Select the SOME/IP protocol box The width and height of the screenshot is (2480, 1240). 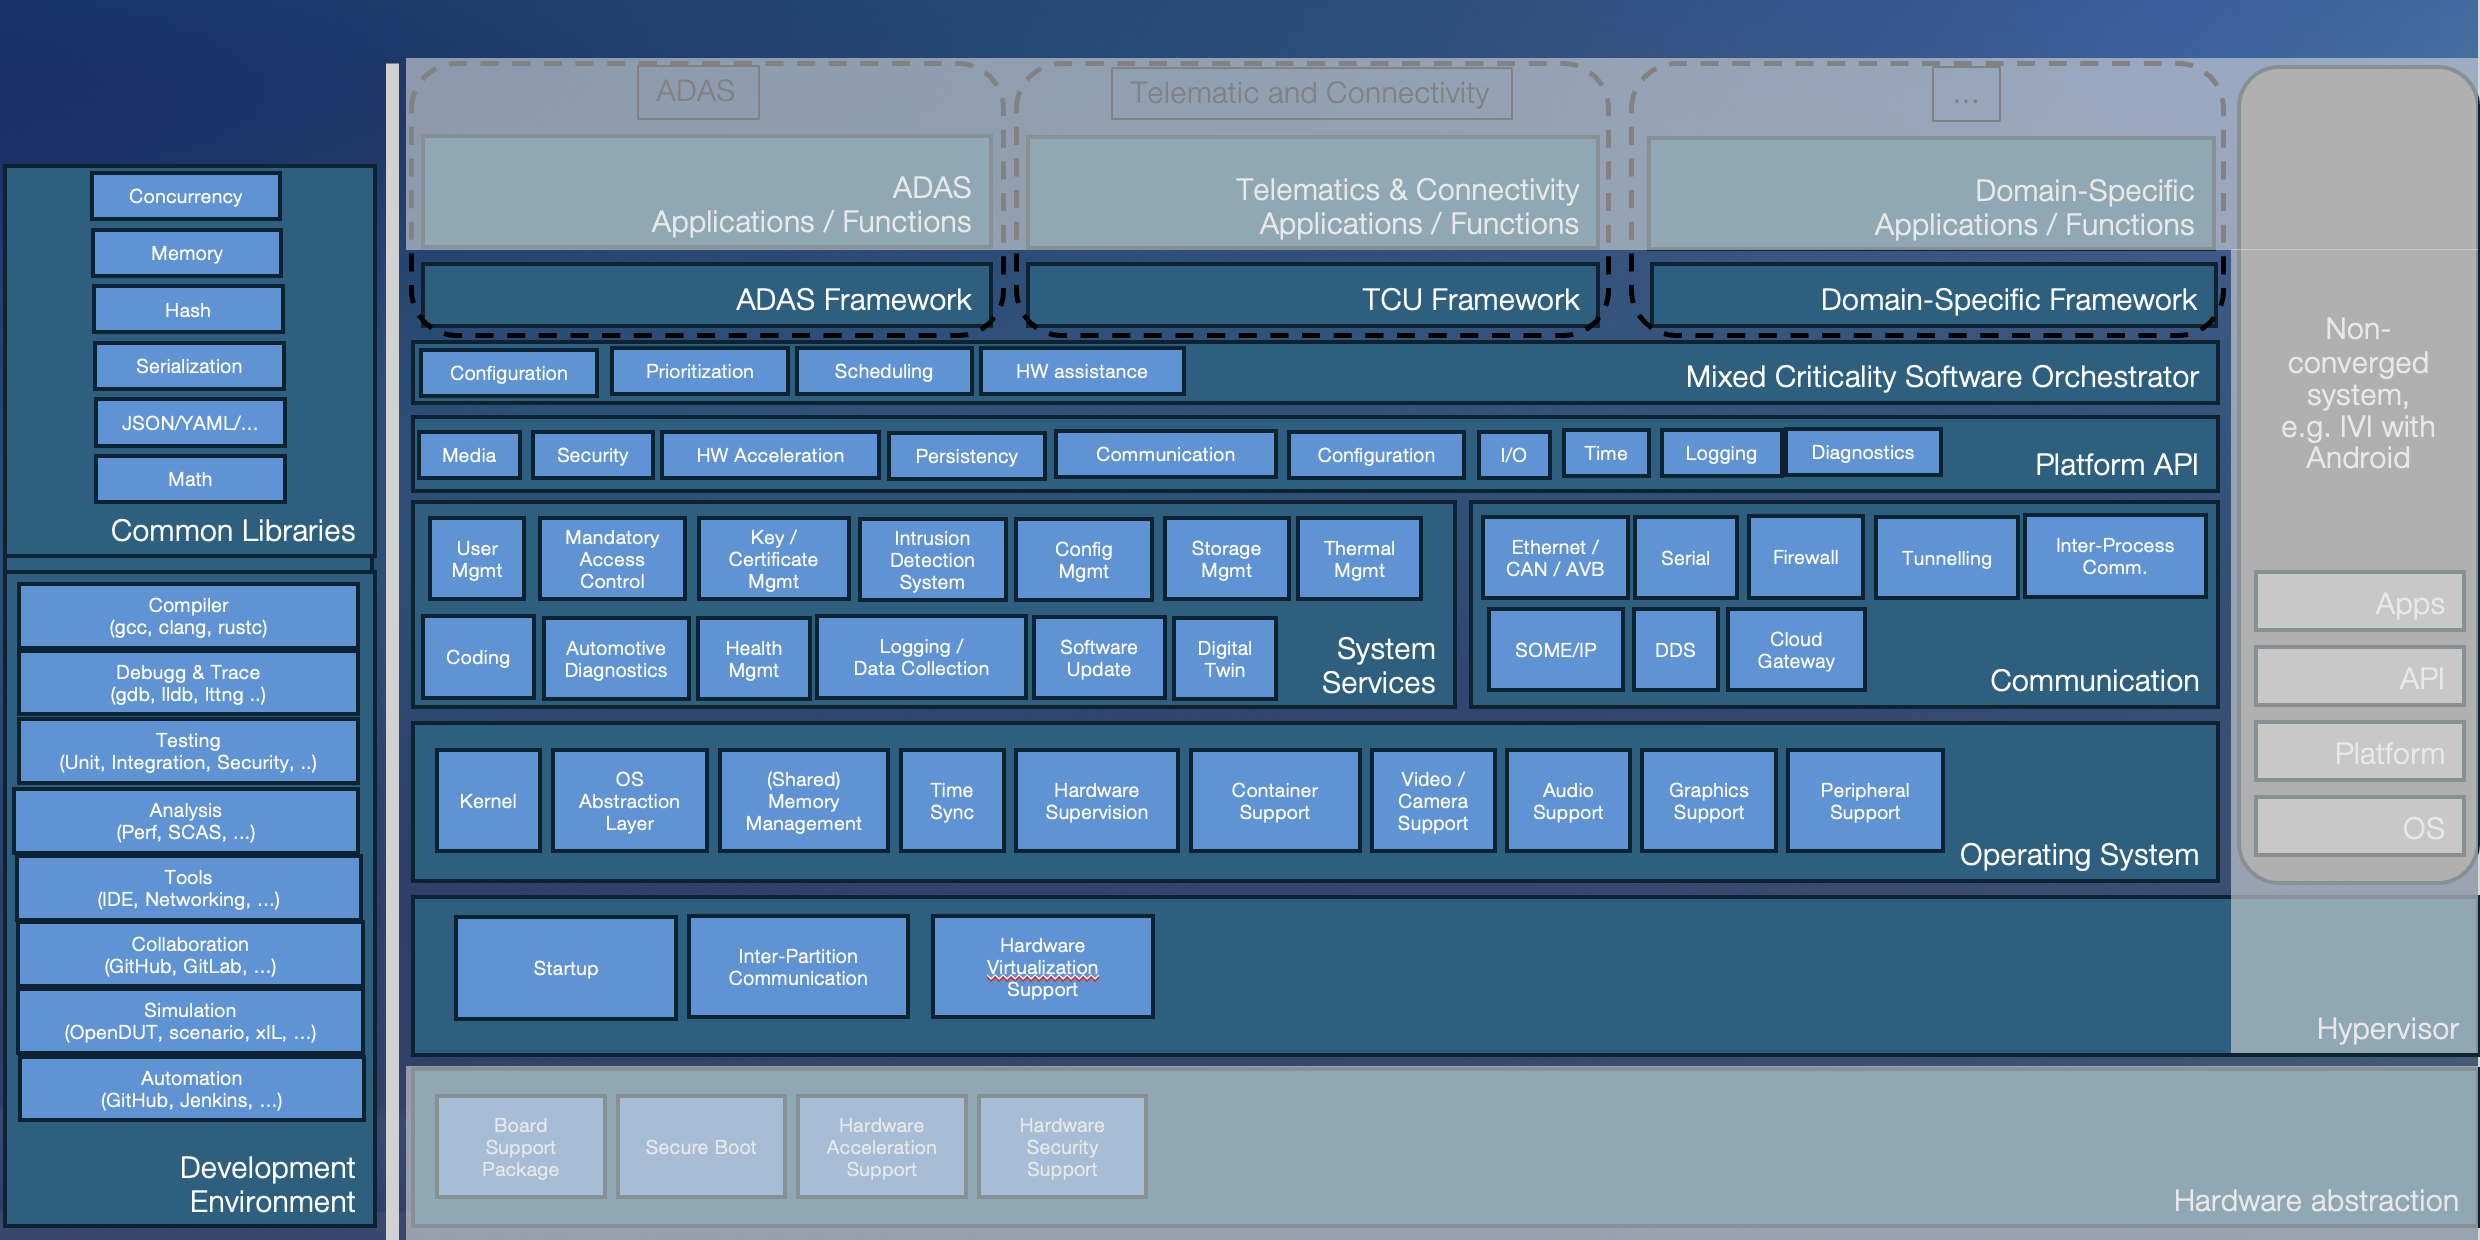point(1553,649)
